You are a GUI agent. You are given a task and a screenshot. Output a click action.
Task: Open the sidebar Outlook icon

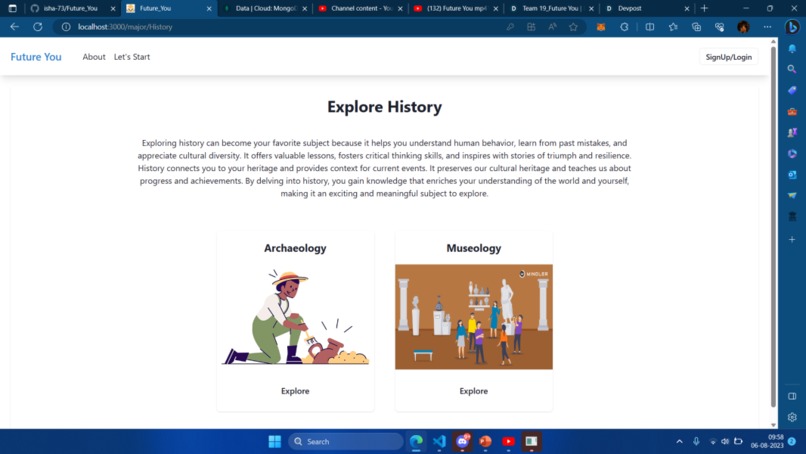(x=792, y=175)
